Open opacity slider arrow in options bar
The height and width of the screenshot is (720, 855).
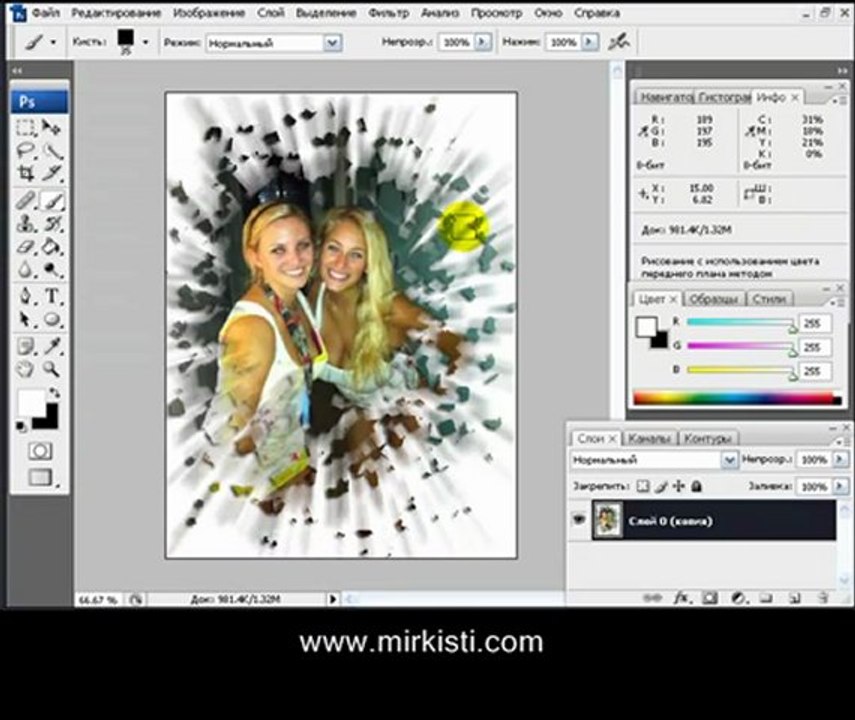(483, 41)
